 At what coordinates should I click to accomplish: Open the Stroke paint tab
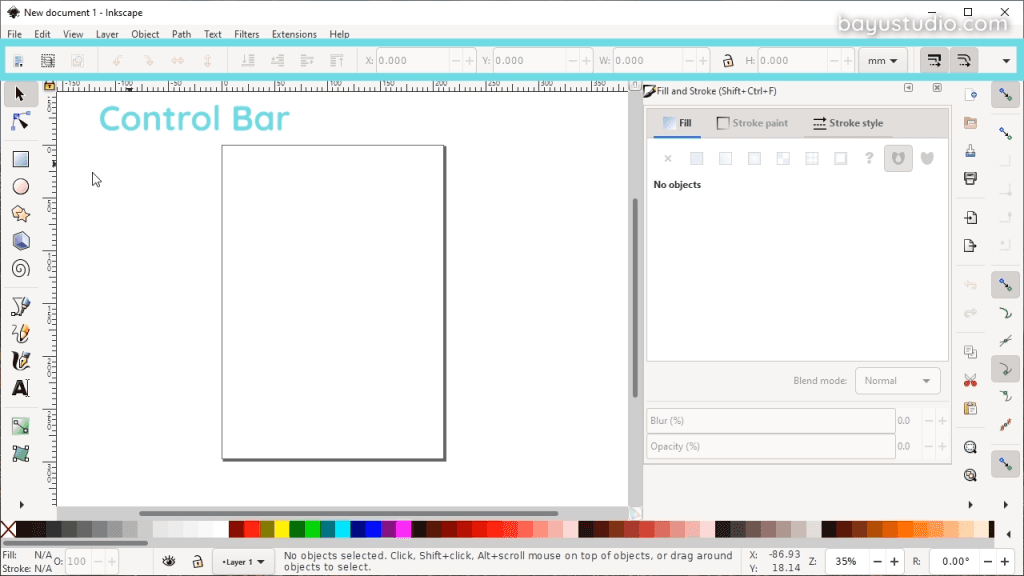[752, 123]
